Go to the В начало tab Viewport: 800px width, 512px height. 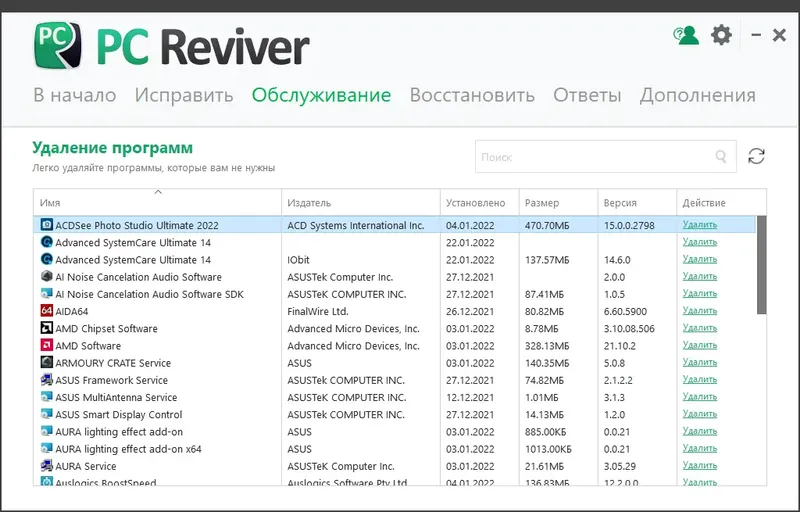[x=75, y=95]
